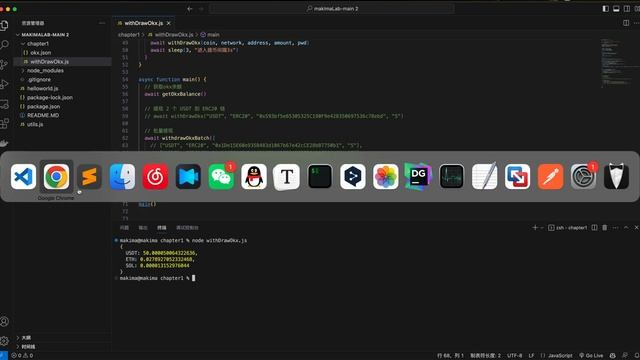
Task: Open System Settings from the Dock
Action: point(583,177)
